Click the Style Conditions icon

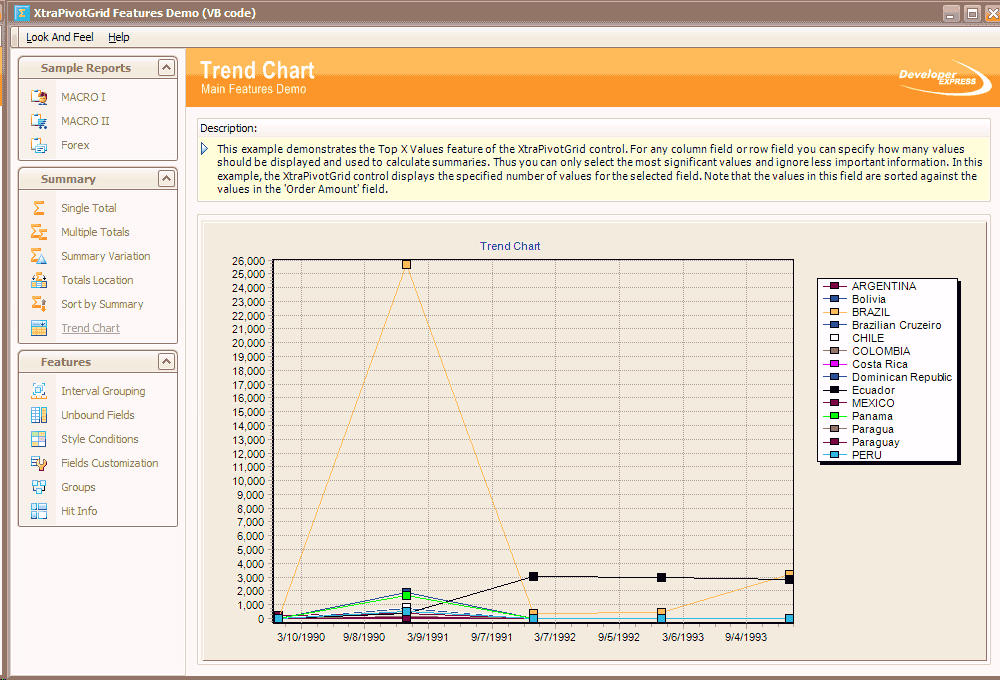(x=39, y=439)
